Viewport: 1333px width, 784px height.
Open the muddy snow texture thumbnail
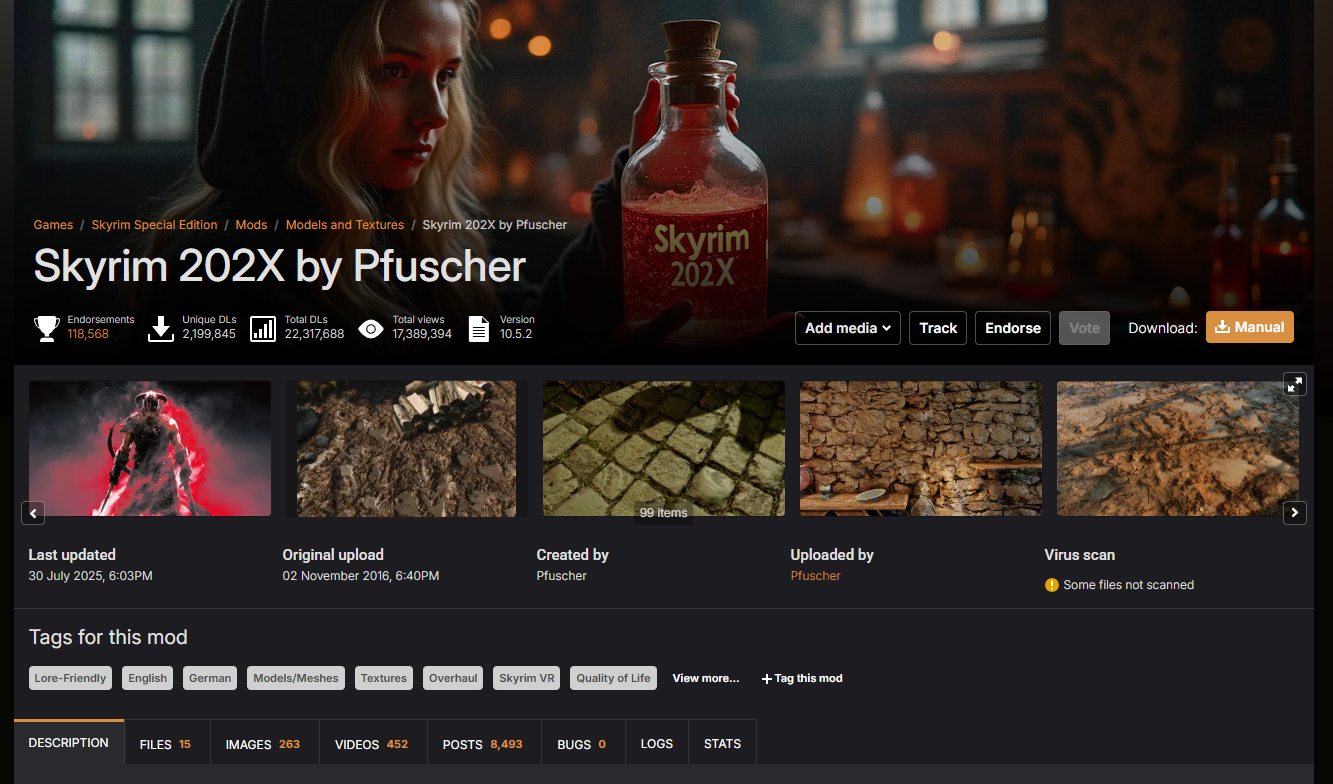point(1178,448)
